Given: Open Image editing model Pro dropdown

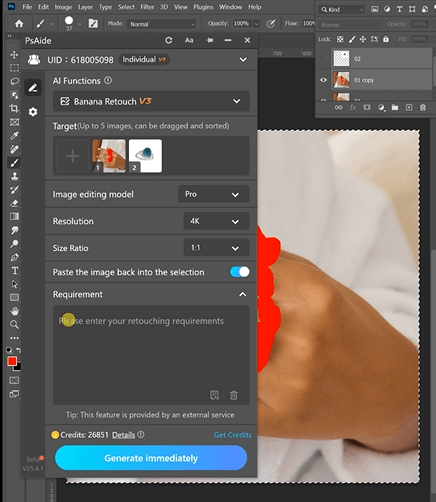Looking at the screenshot, I should [x=214, y=194].
